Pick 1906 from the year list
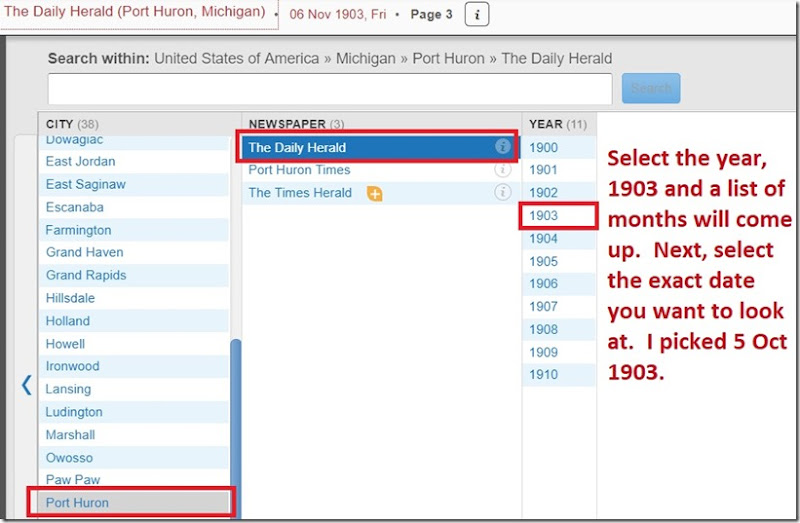800x523 pixels. pos(559,284)
